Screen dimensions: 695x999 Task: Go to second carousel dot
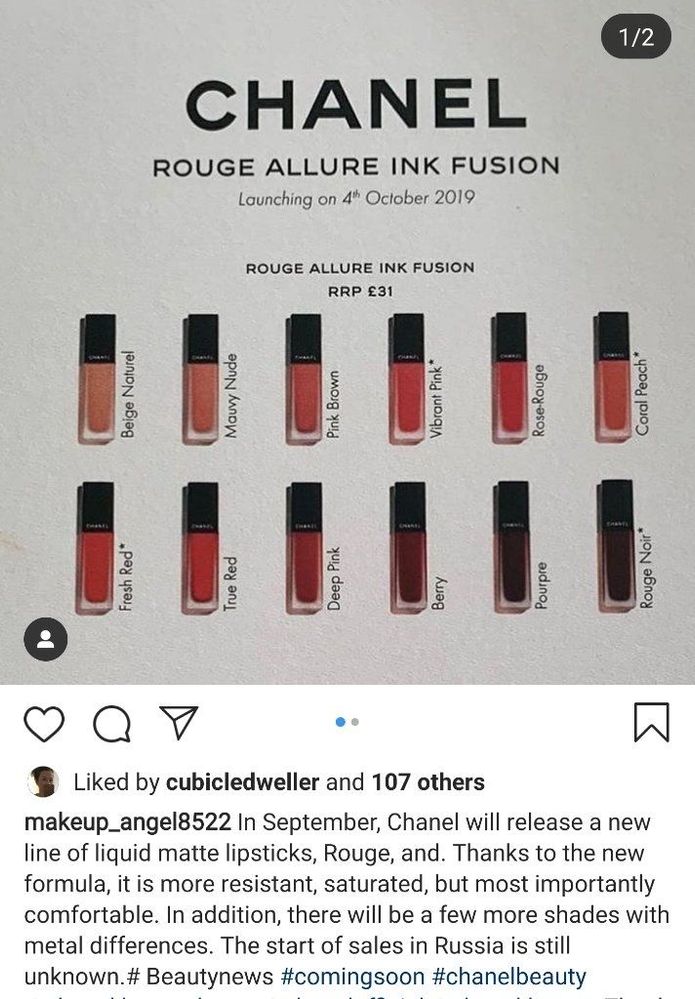(x=355, y=722)
